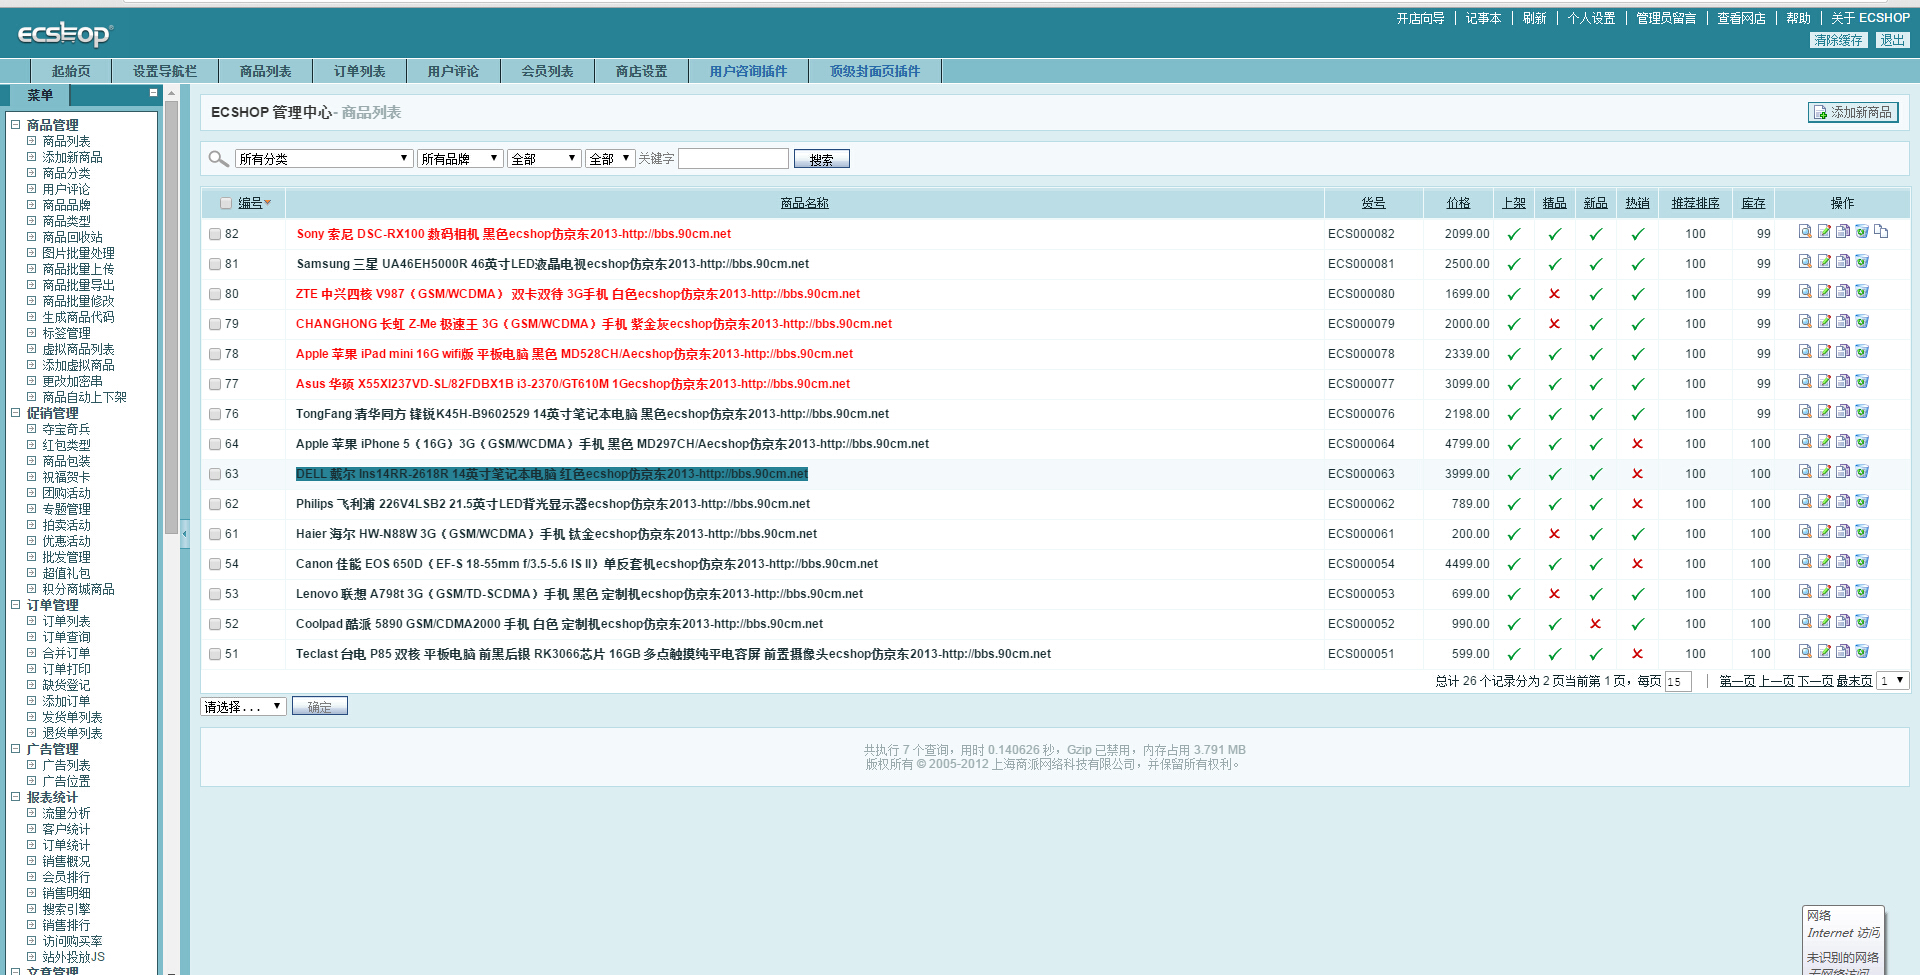This screenshot has height=975, width=1920.
Task: Click view icon for product 61 Haier
Action: pyautogui.click(x=1805, y=531)
